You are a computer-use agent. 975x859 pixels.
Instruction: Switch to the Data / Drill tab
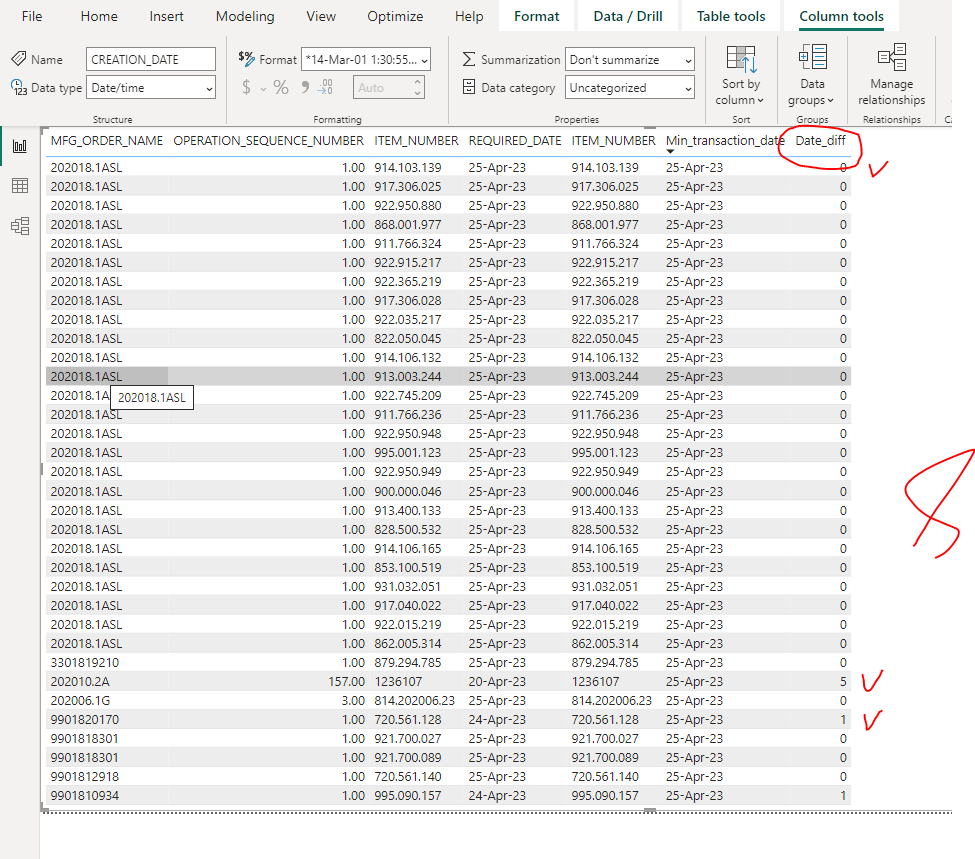[627, 16]
